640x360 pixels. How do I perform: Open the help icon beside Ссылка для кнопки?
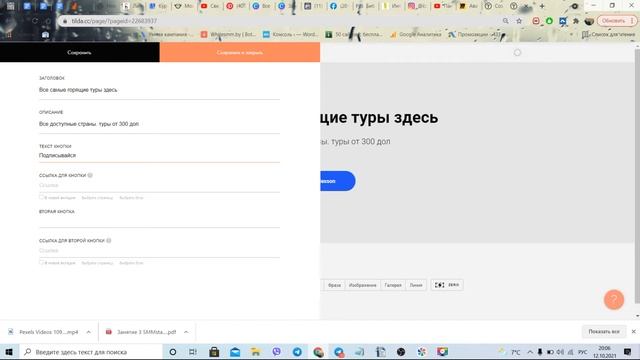[x=90, y=175]
